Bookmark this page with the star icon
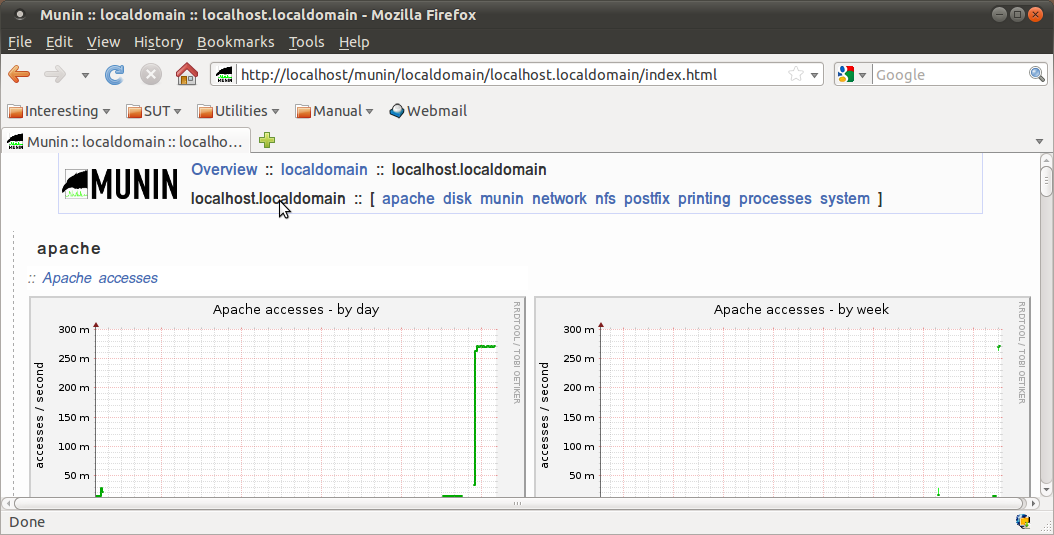 pyautogui.click(x=796, y=75)
